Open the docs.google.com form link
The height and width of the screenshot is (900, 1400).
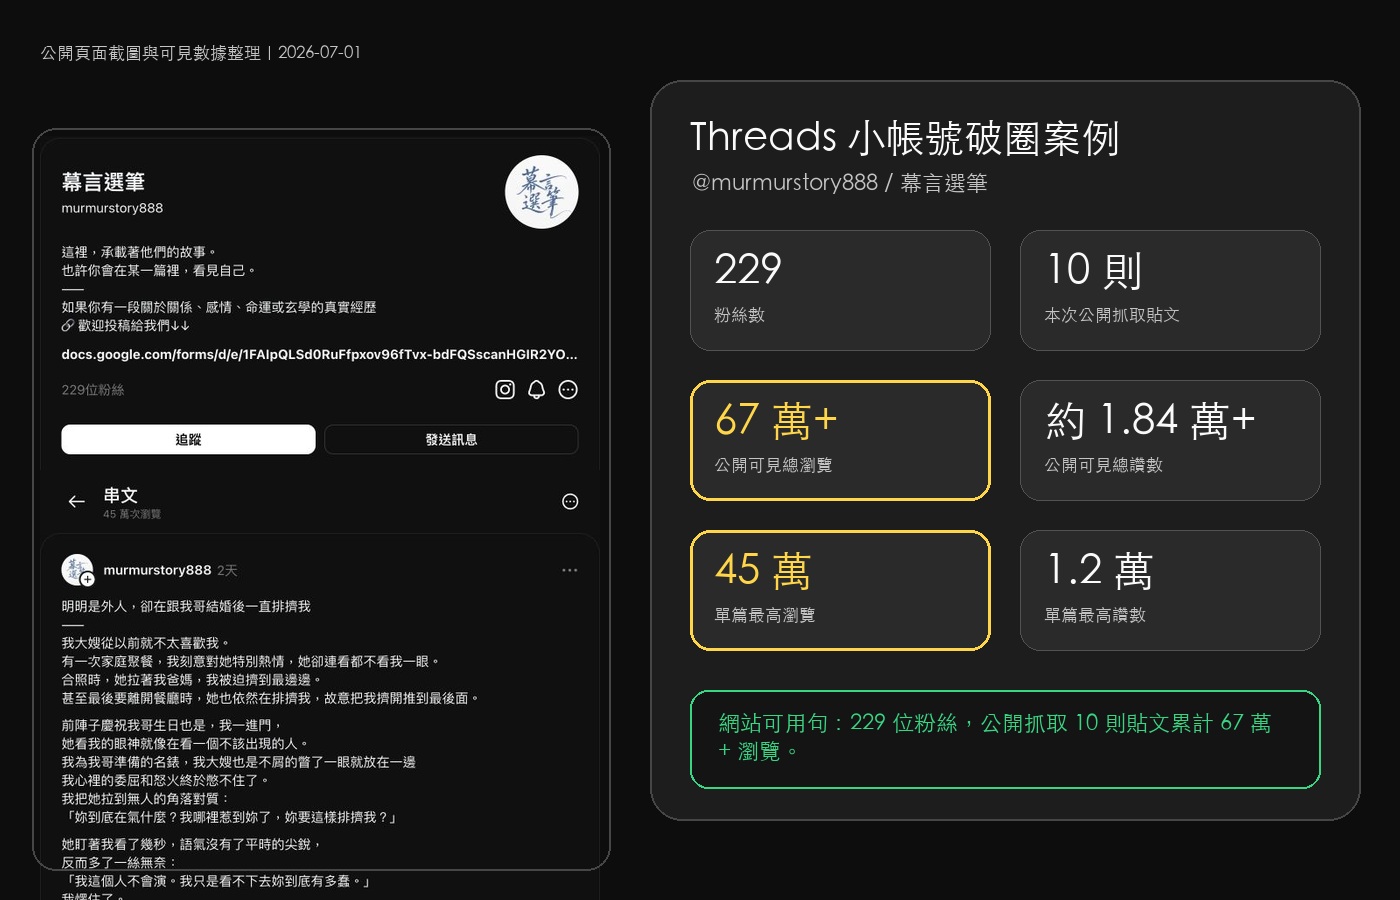[x=319, y=354]
